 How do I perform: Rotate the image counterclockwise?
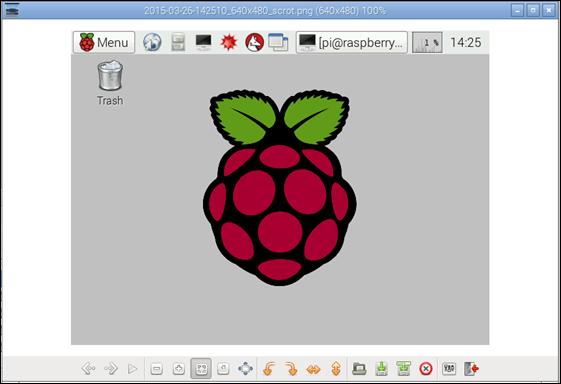[x=269, y=369]
